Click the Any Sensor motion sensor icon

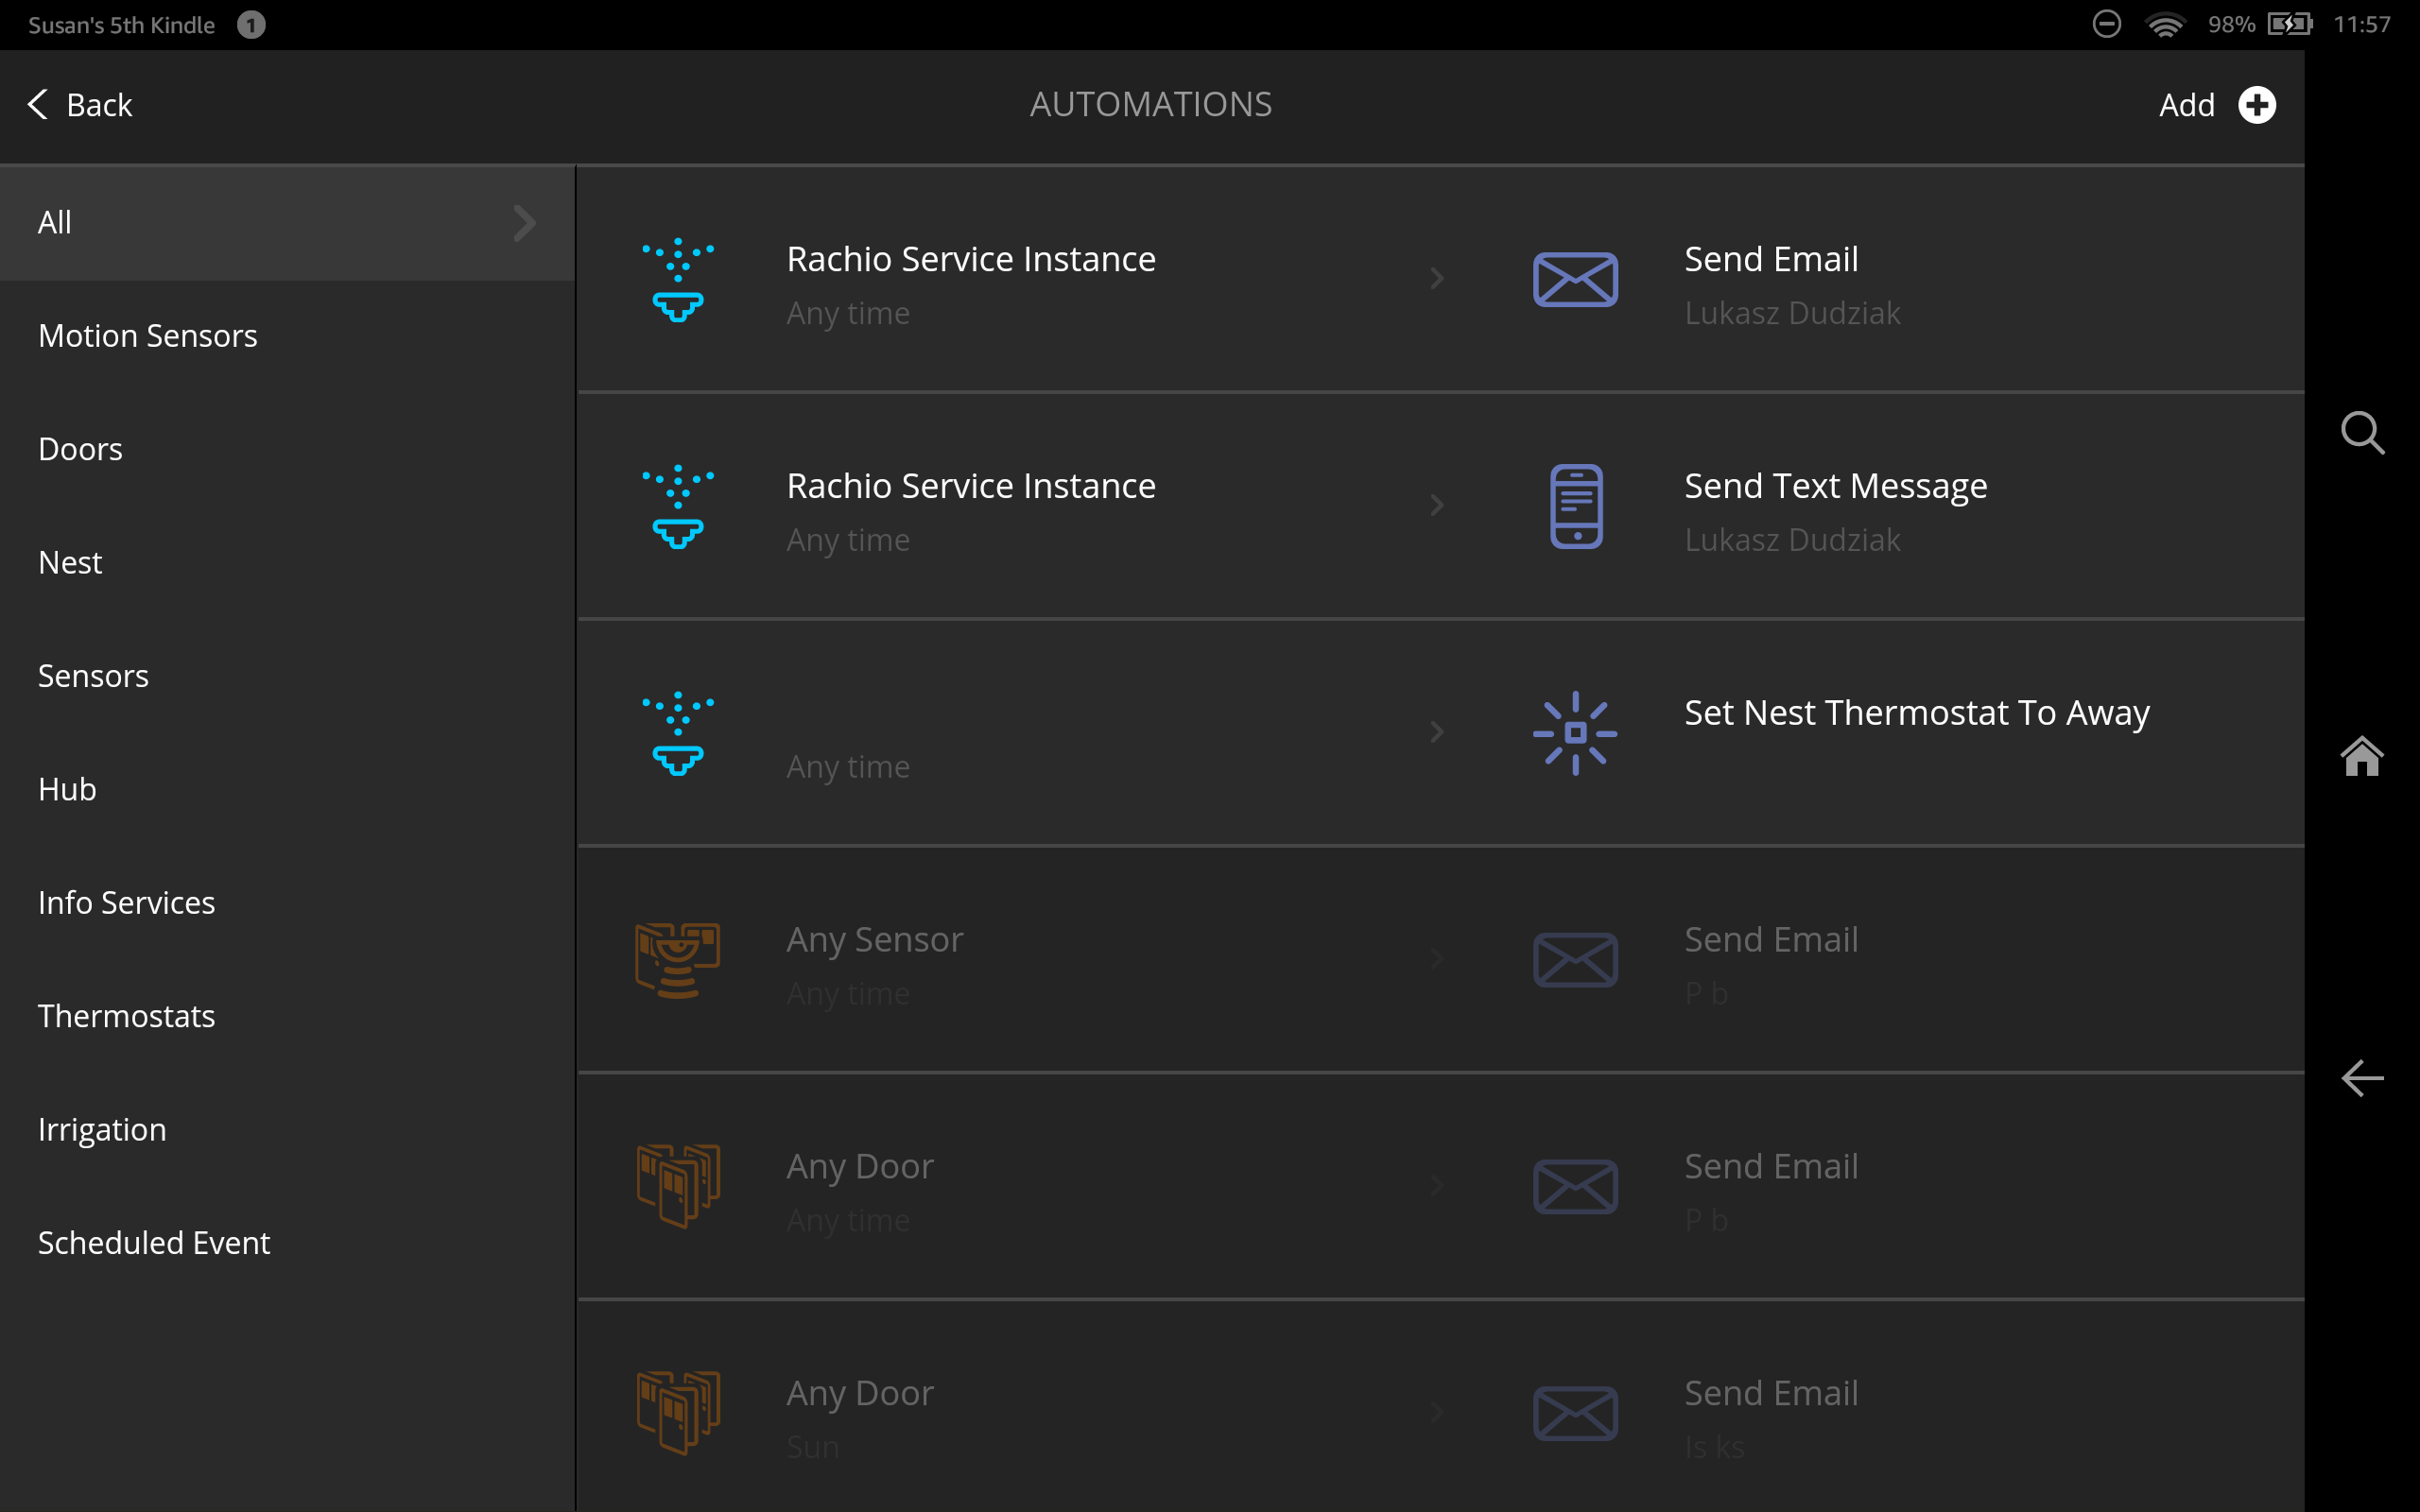678,960
